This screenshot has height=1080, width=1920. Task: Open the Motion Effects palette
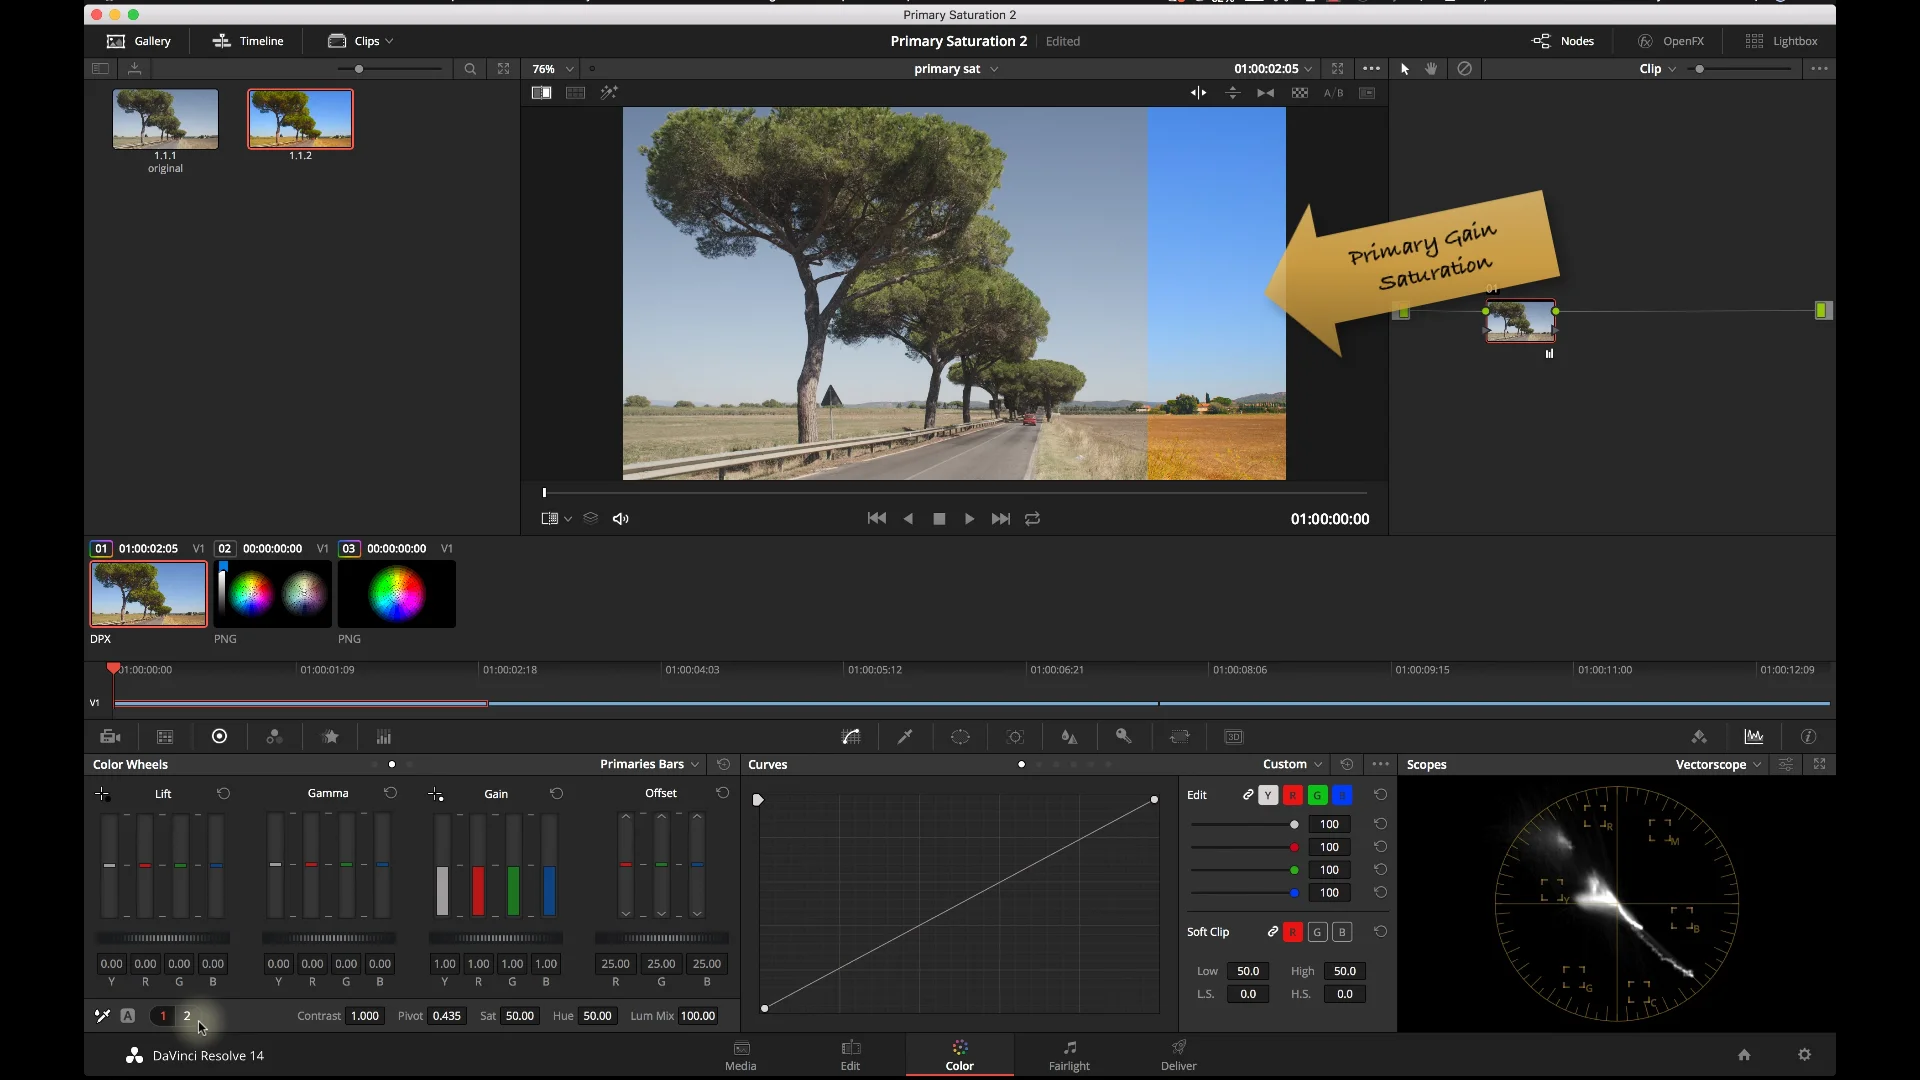(x=331, y=737)
